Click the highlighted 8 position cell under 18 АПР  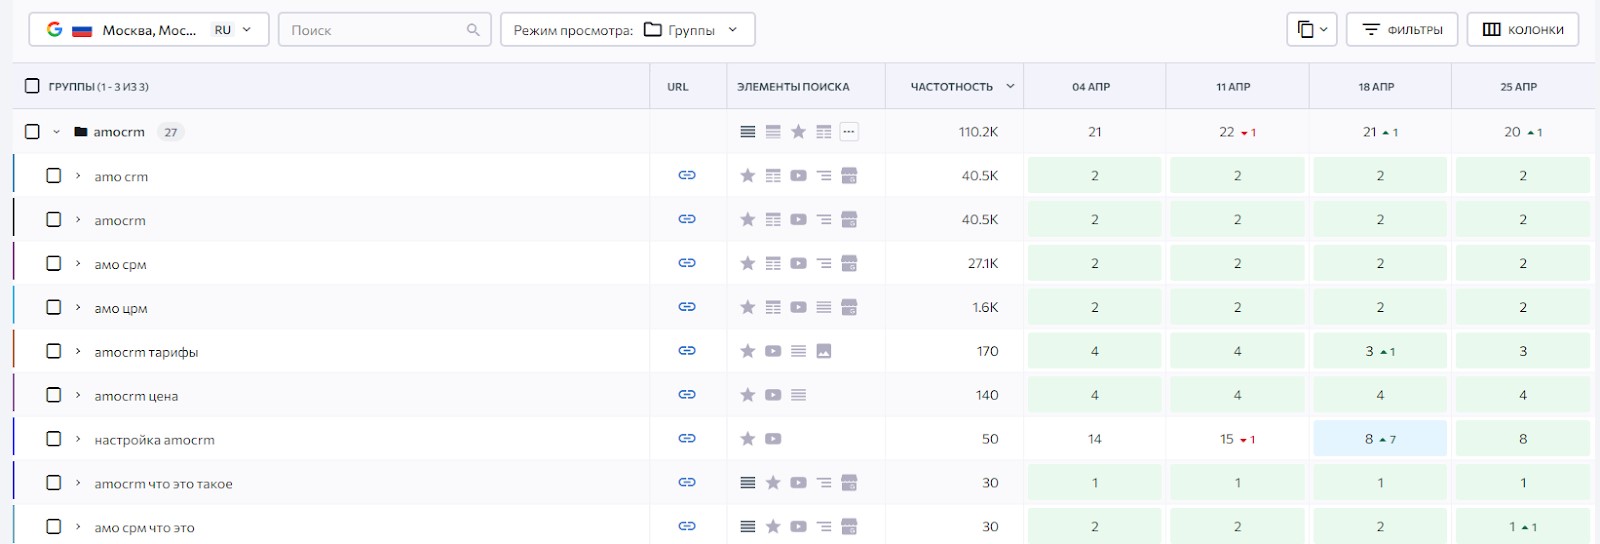tap(1380, 438)
